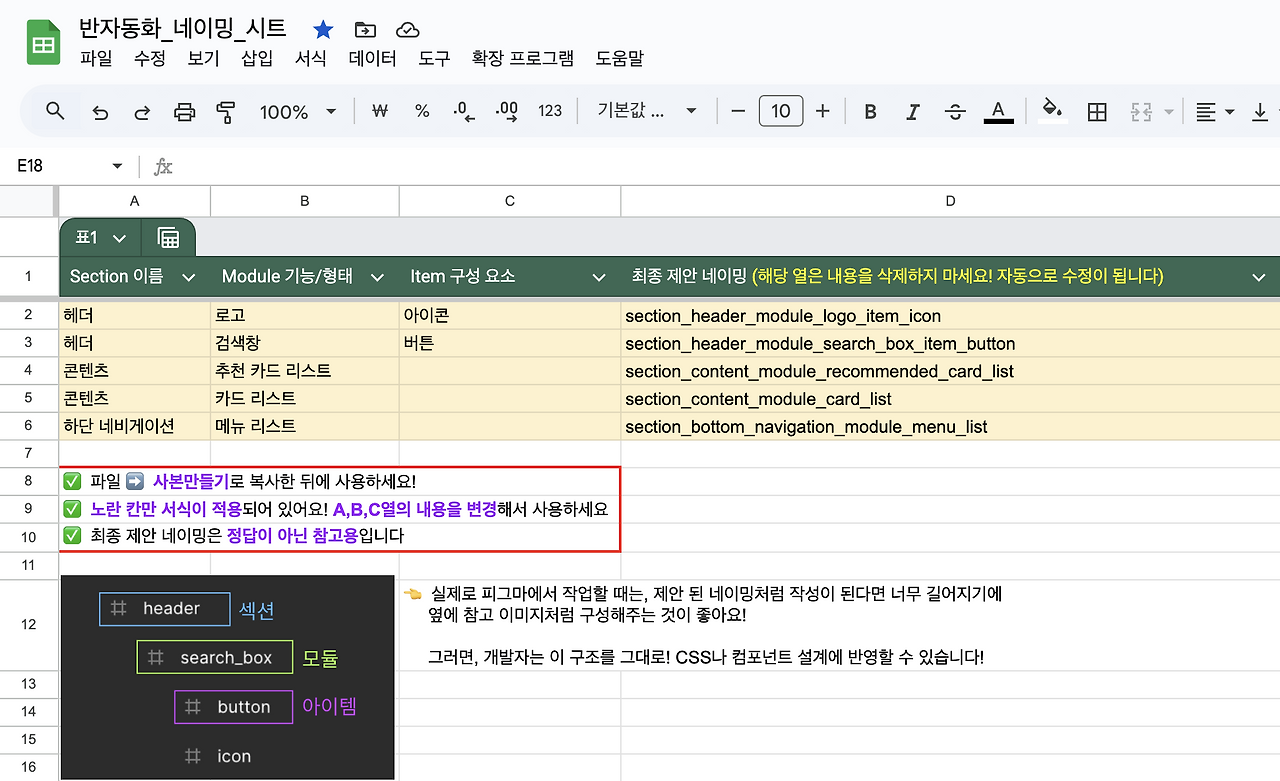Image resolution: width=1280 pixels, height=781 pixels.
Task: Open the borders menu
Action: click(1096, 111)
